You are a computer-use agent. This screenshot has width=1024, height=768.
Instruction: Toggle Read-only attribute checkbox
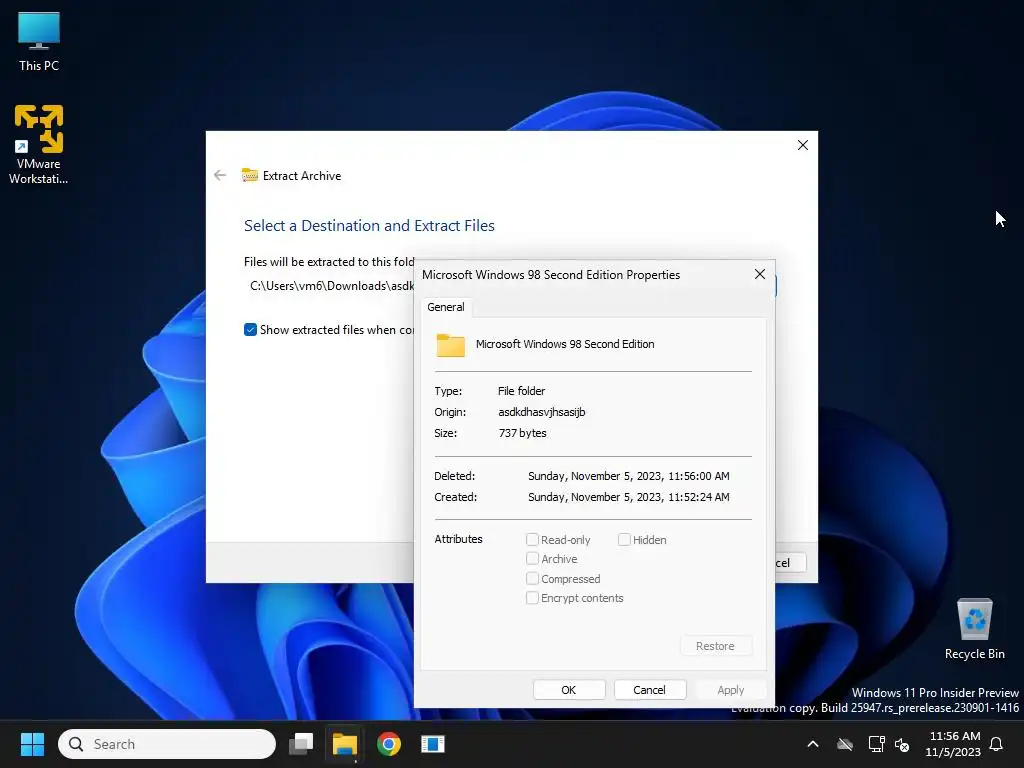(532, 539)
